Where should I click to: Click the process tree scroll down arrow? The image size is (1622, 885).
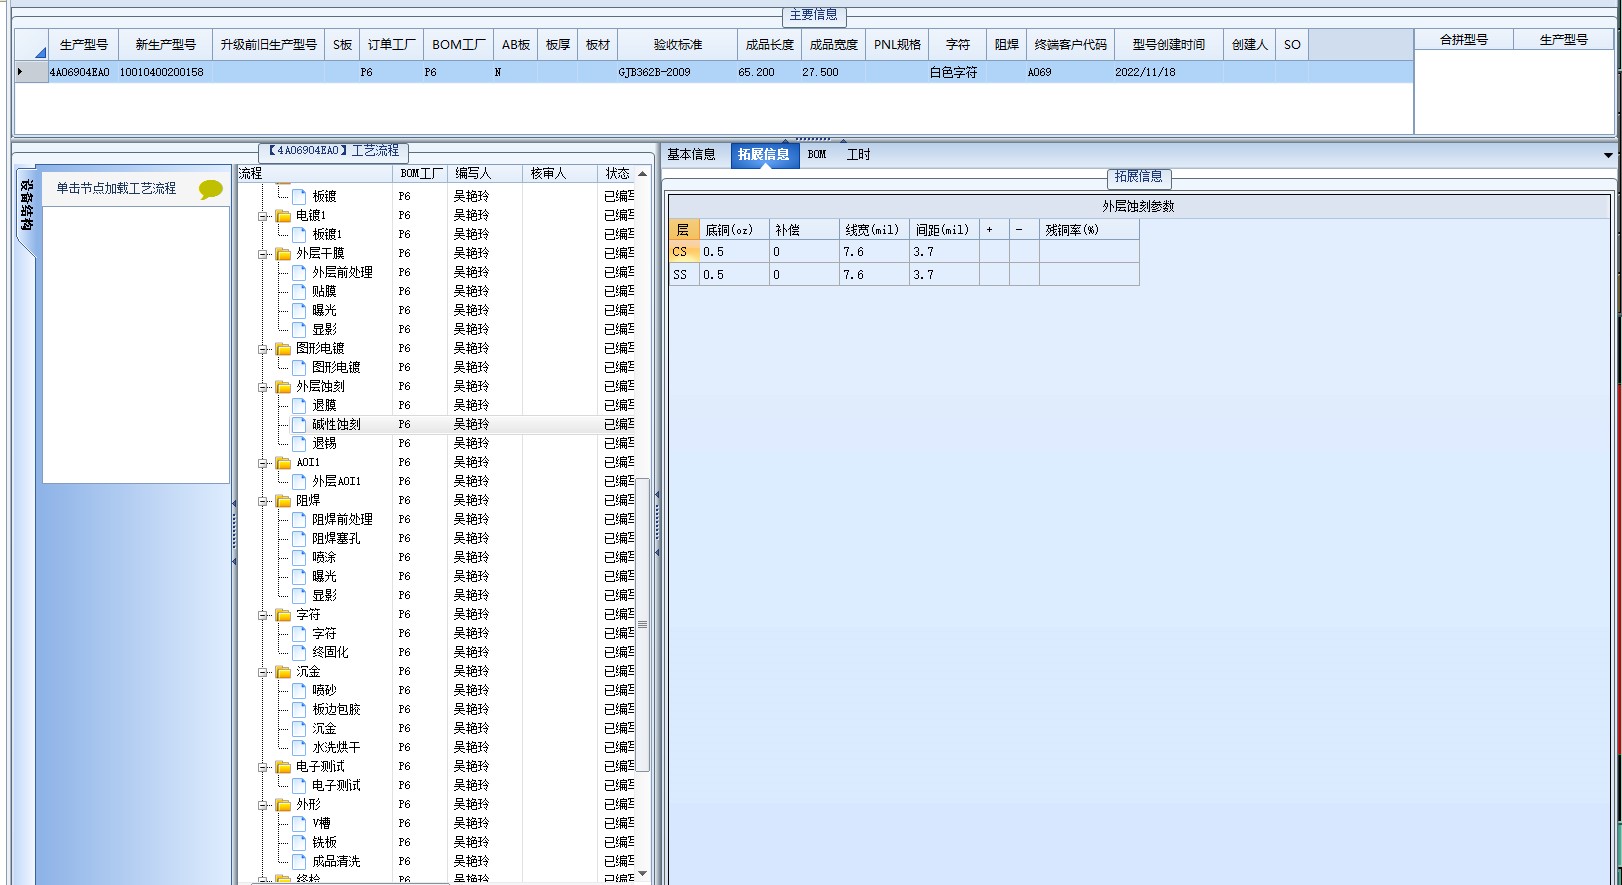643,873
